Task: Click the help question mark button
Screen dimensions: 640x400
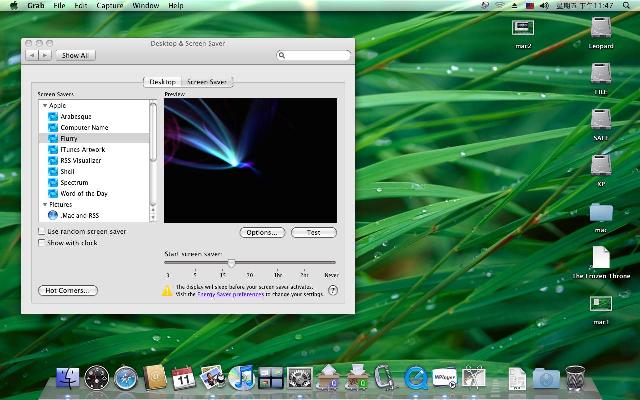Action: (x=331, y=290)
